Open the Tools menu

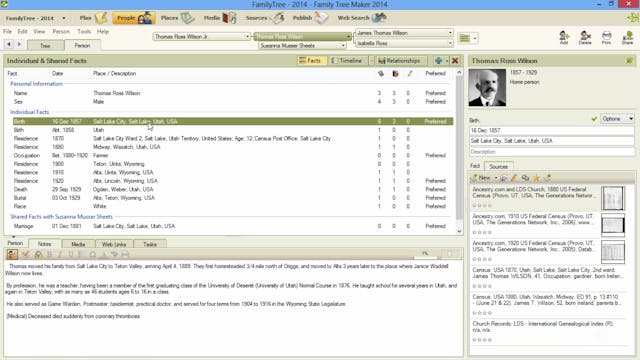tap(84, 31)
